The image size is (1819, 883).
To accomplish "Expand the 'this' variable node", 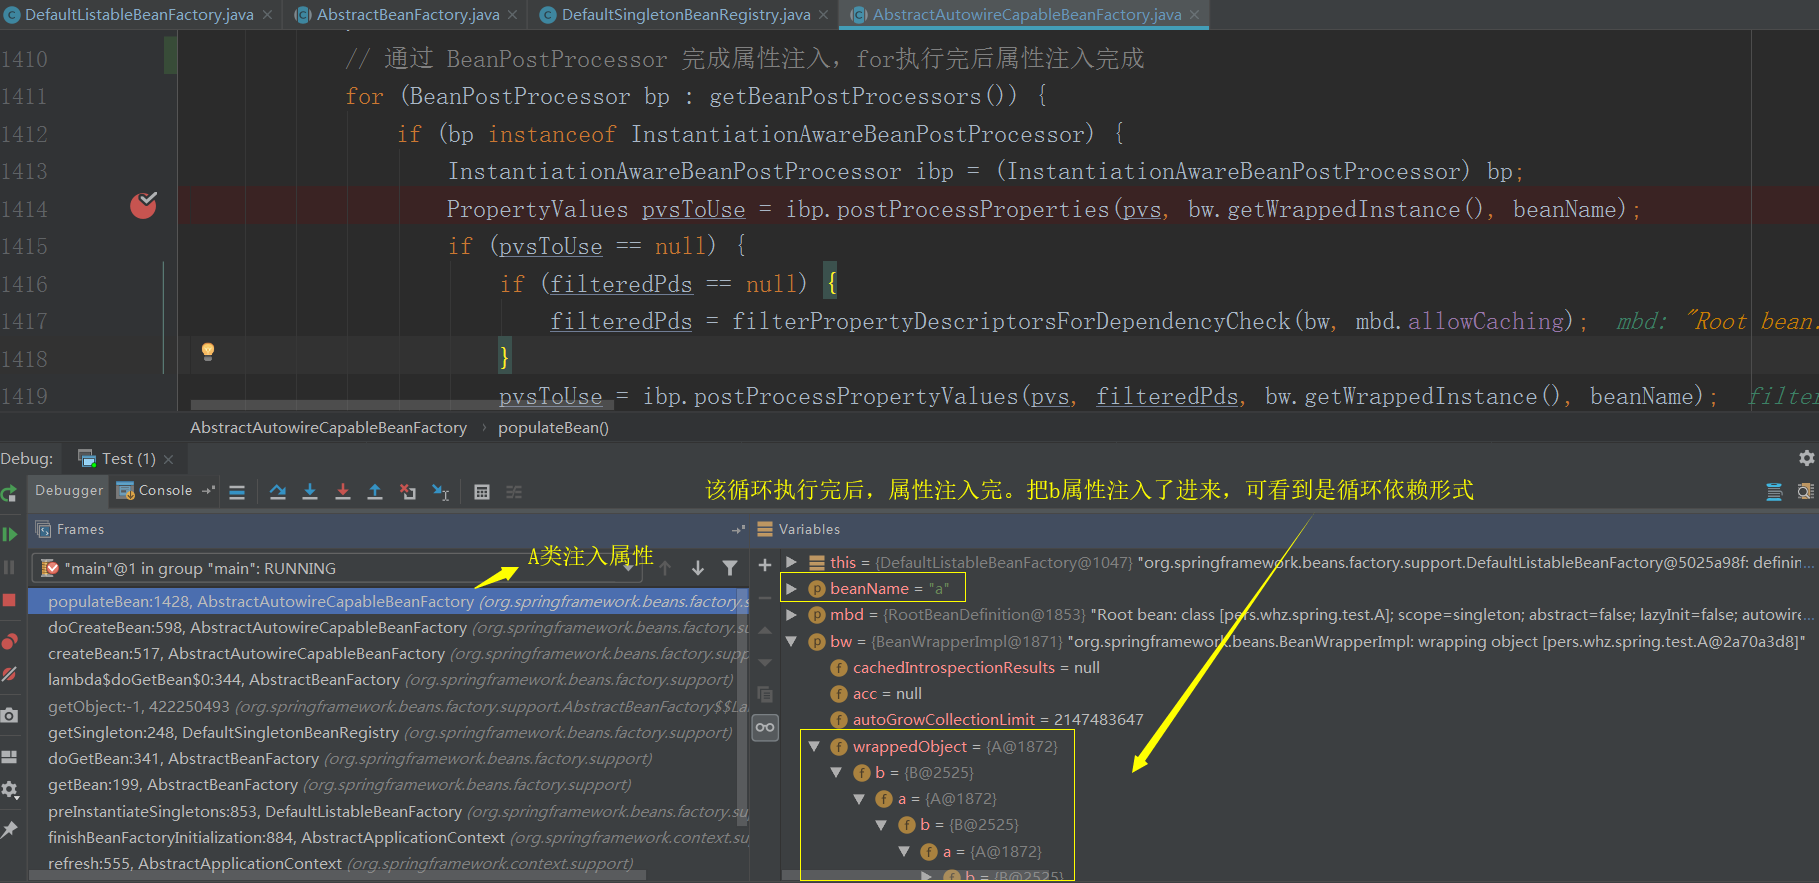I will (x=791, y=562).
